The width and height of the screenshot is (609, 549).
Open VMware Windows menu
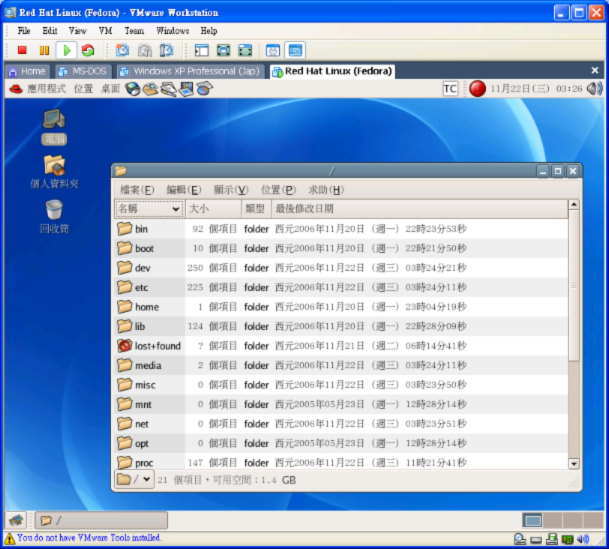[172, 31]
